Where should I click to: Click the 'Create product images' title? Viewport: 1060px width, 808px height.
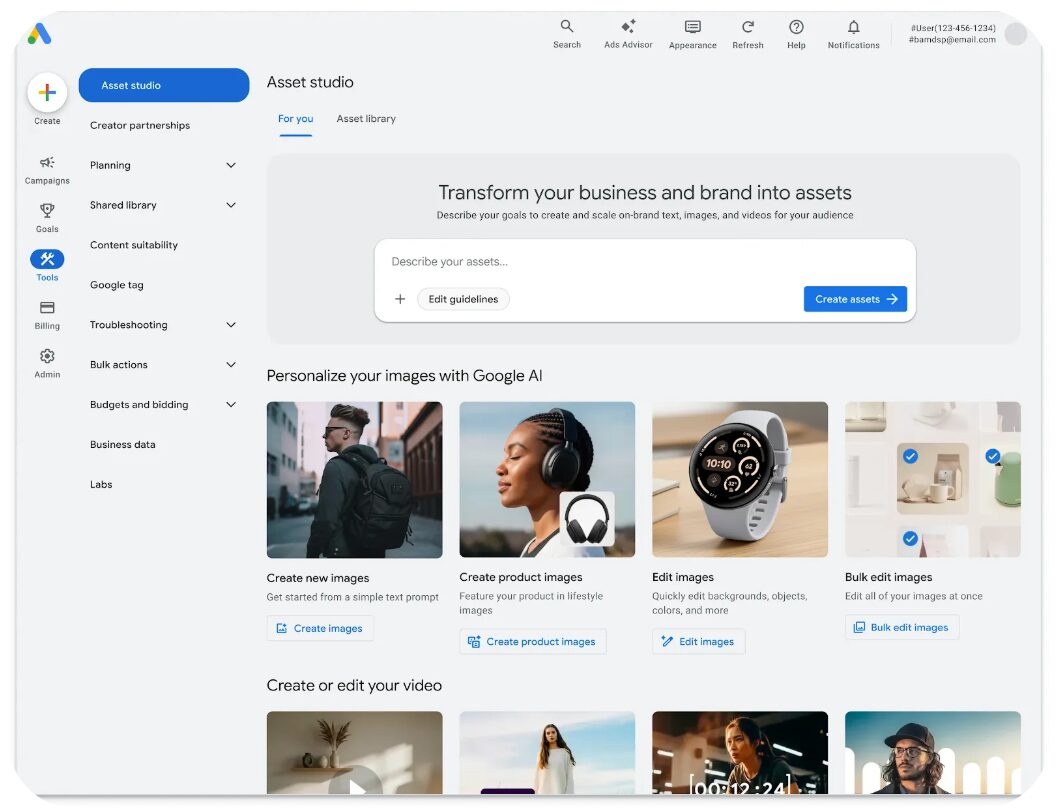521,577
